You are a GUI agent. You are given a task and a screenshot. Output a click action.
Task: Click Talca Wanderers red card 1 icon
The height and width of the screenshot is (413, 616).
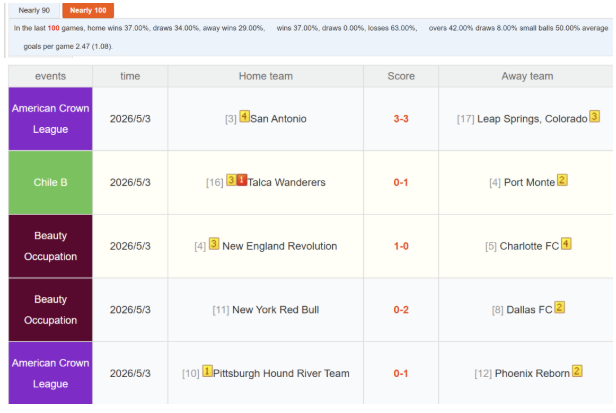pyautogui.click(x=242, y=180)
